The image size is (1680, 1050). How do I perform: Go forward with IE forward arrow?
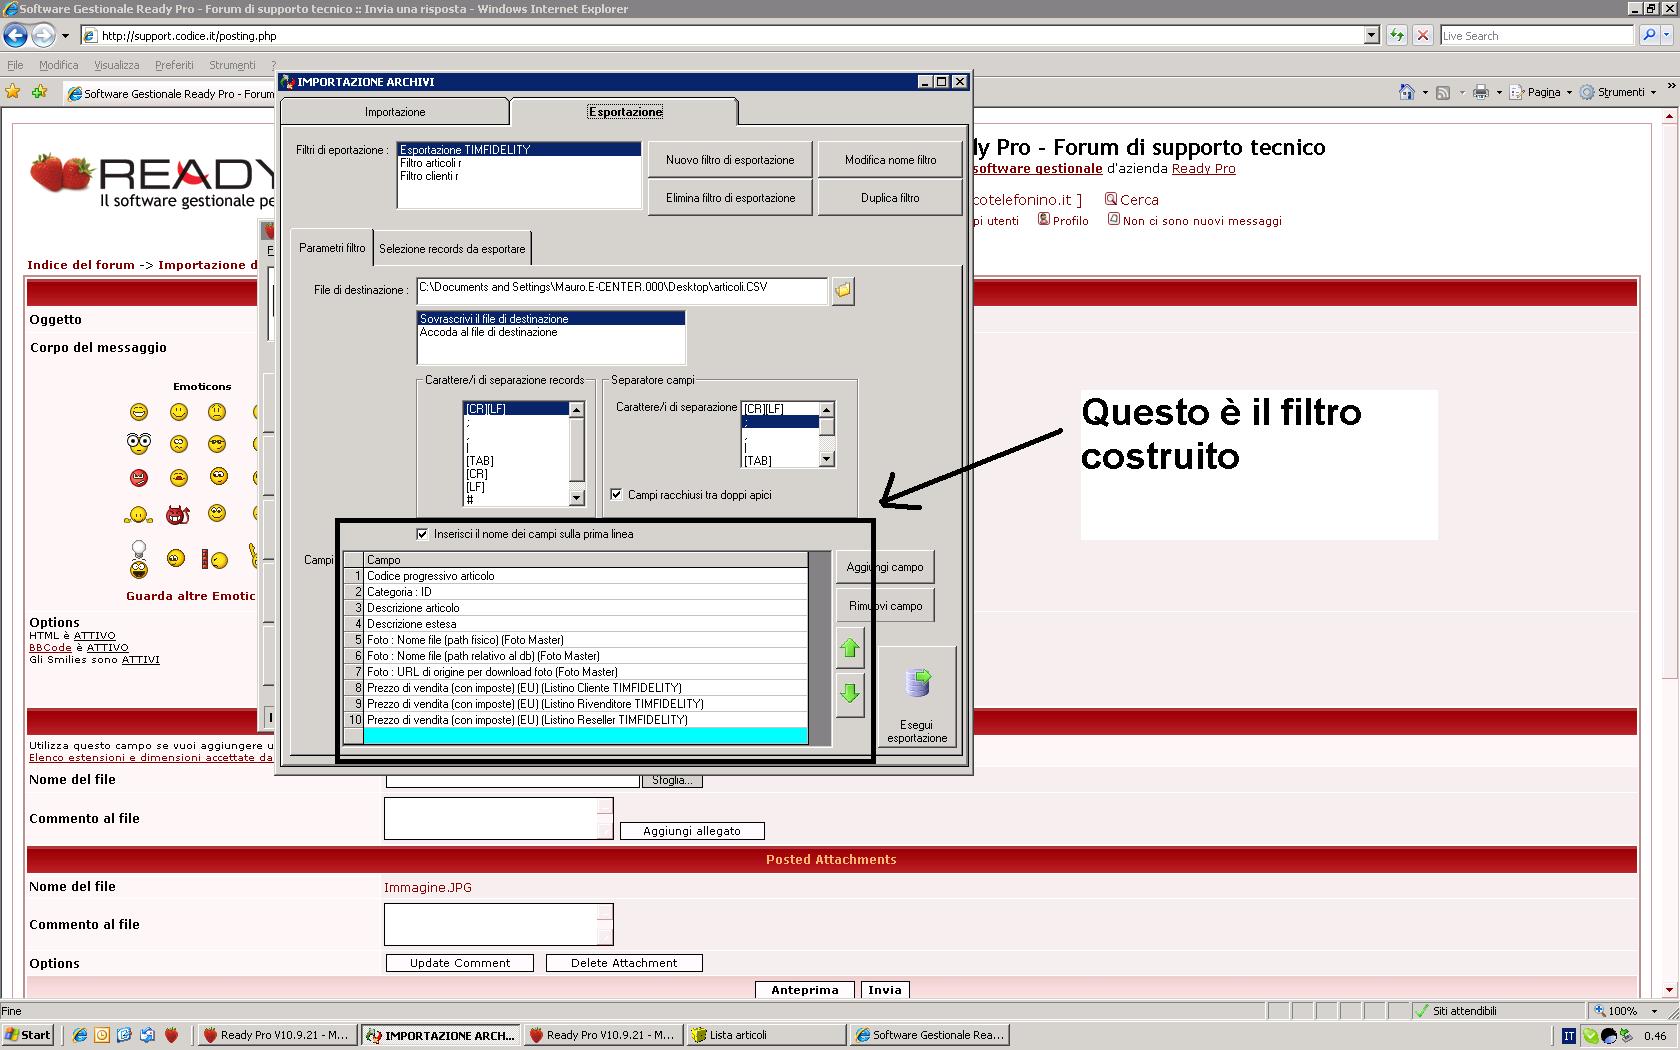[43, 36]
